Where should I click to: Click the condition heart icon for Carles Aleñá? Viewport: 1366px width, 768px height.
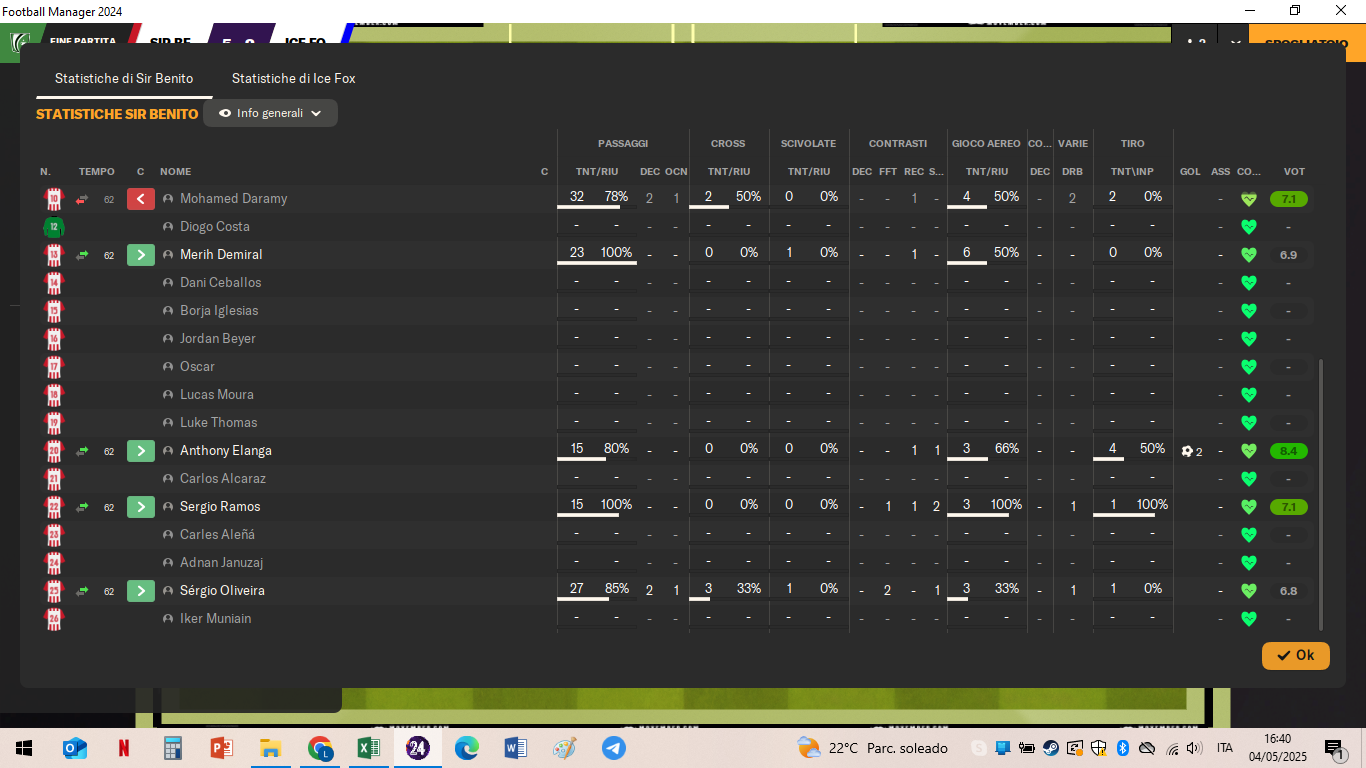pyautogui.click(x=1248, y=535)
